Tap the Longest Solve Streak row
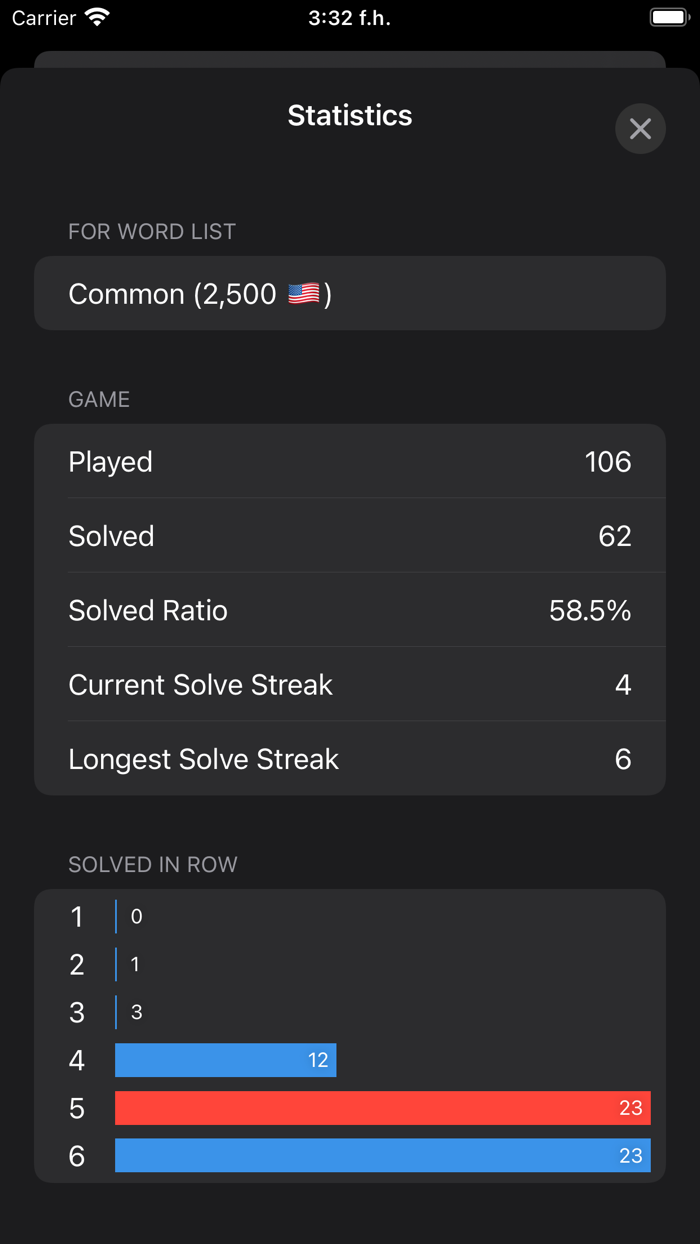The image size is (700, 1244). click(x=349, y=759)
